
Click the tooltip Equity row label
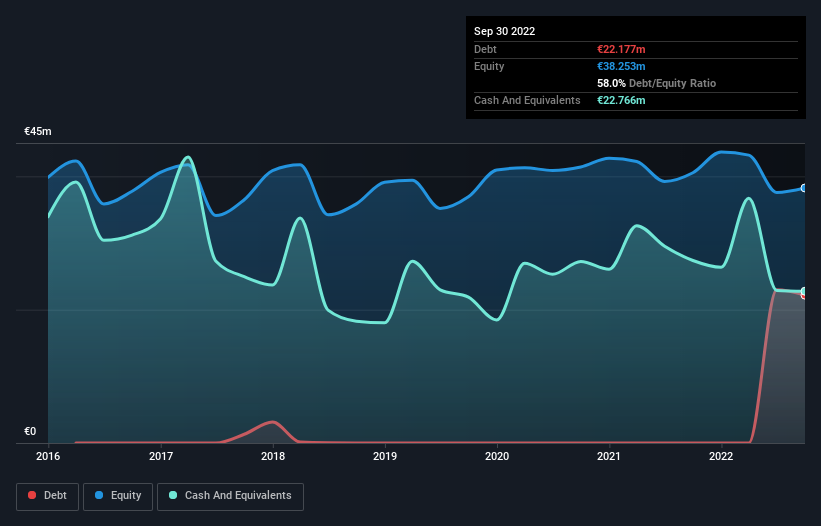click(489, 66)
